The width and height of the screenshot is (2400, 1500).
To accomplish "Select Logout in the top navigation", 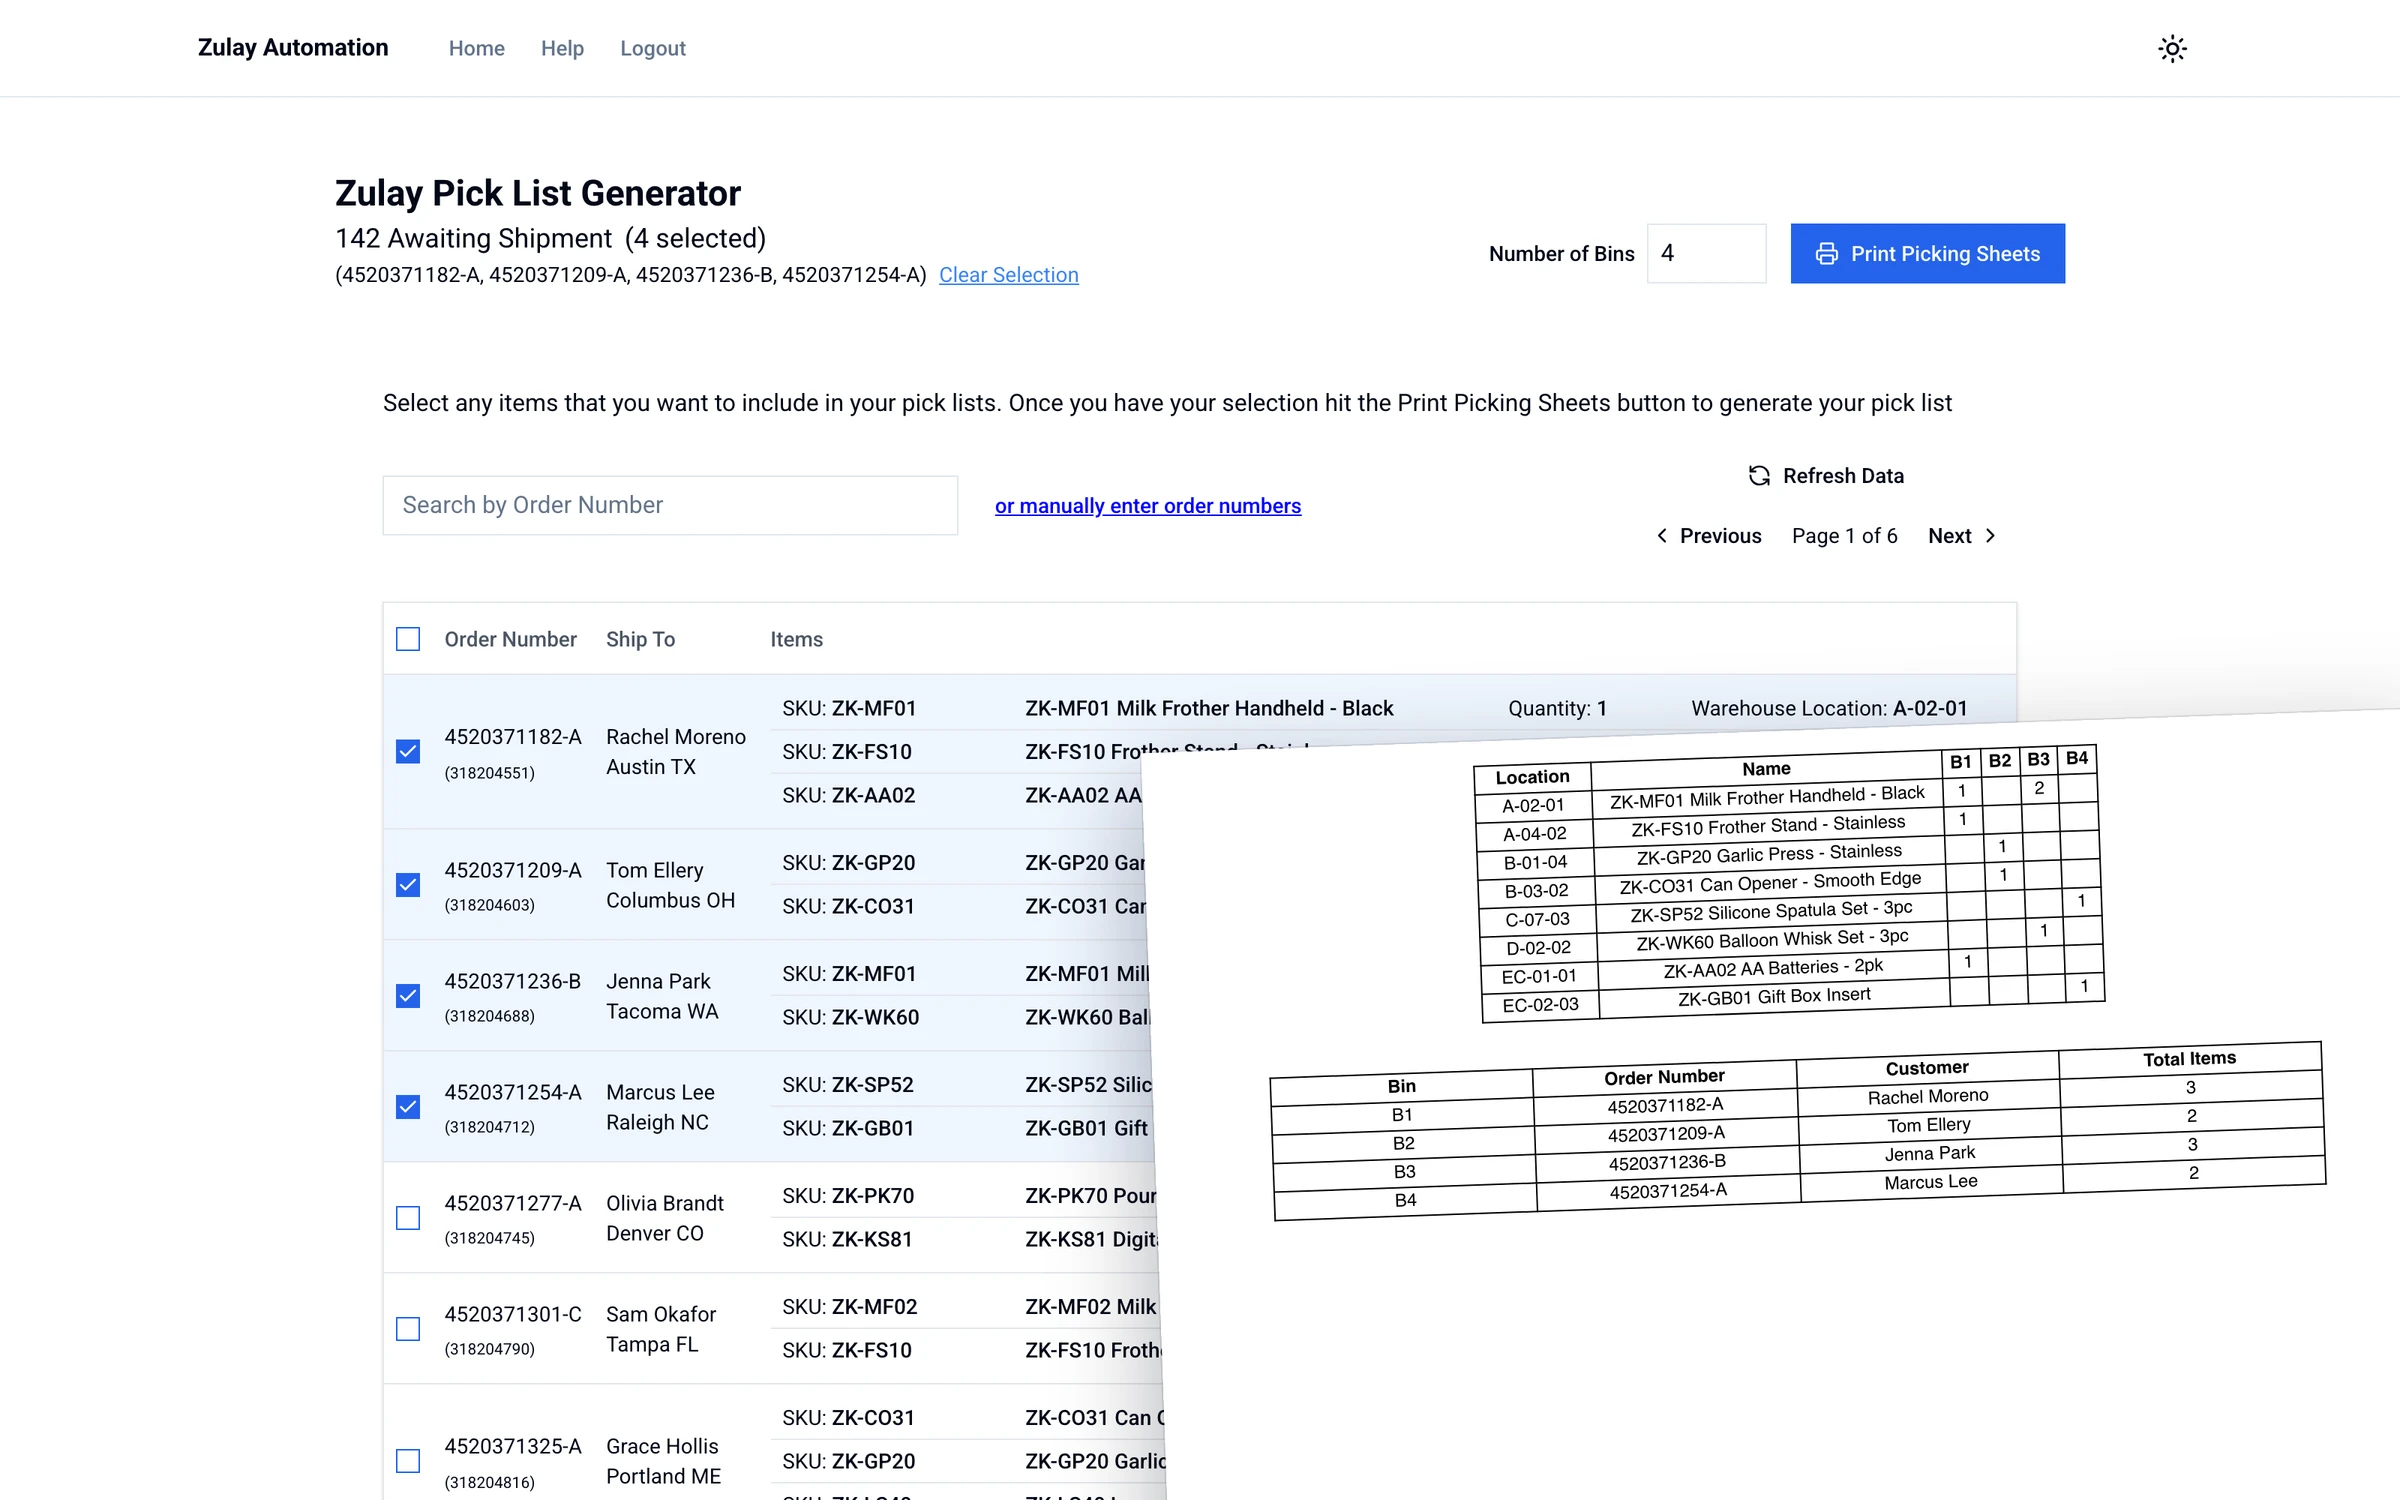I will click(x=653, y=48).
